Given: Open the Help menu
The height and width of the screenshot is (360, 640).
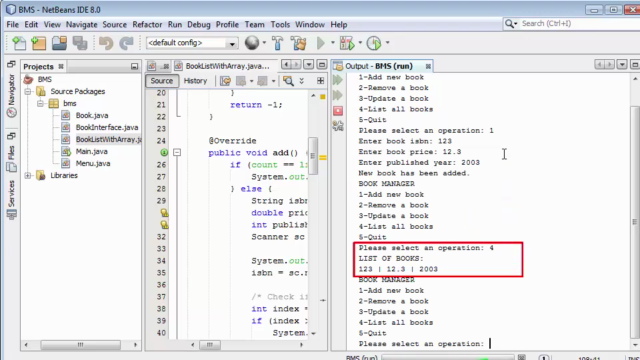Looking at the screenshot, I should click(338, 24).
